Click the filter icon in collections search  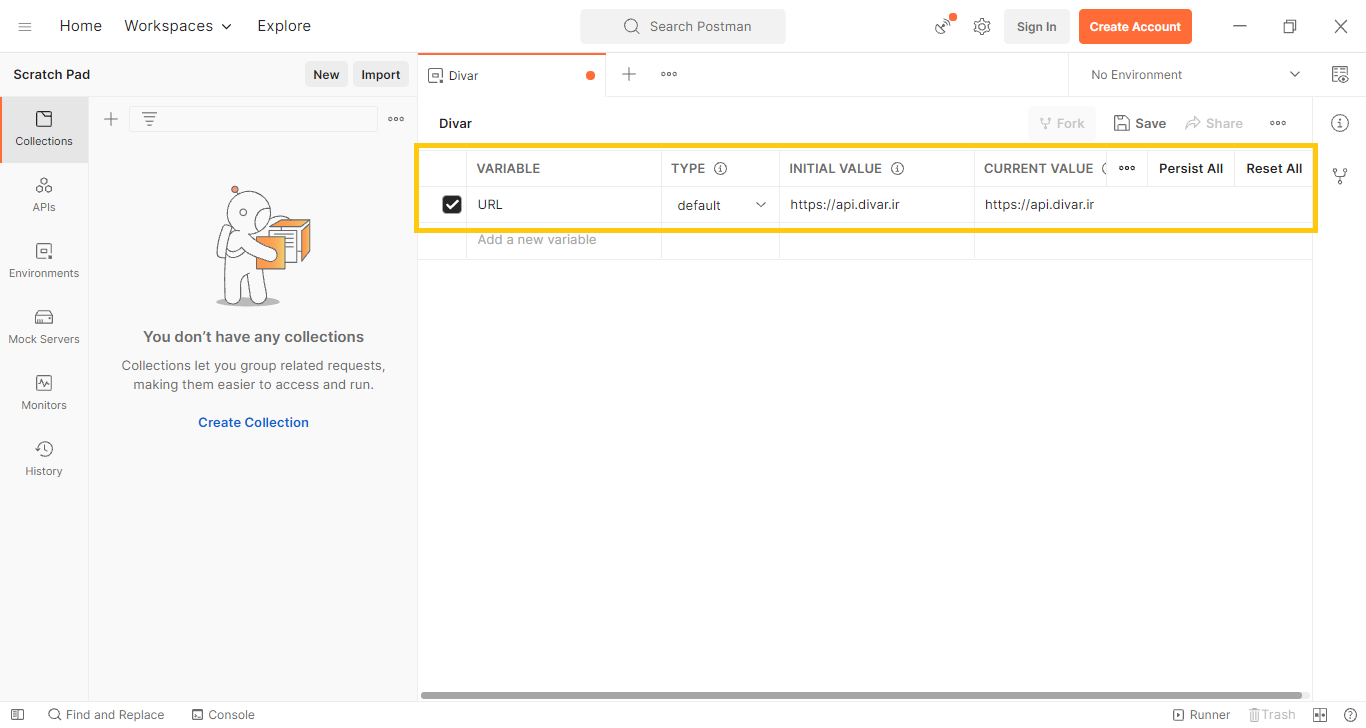149,119
